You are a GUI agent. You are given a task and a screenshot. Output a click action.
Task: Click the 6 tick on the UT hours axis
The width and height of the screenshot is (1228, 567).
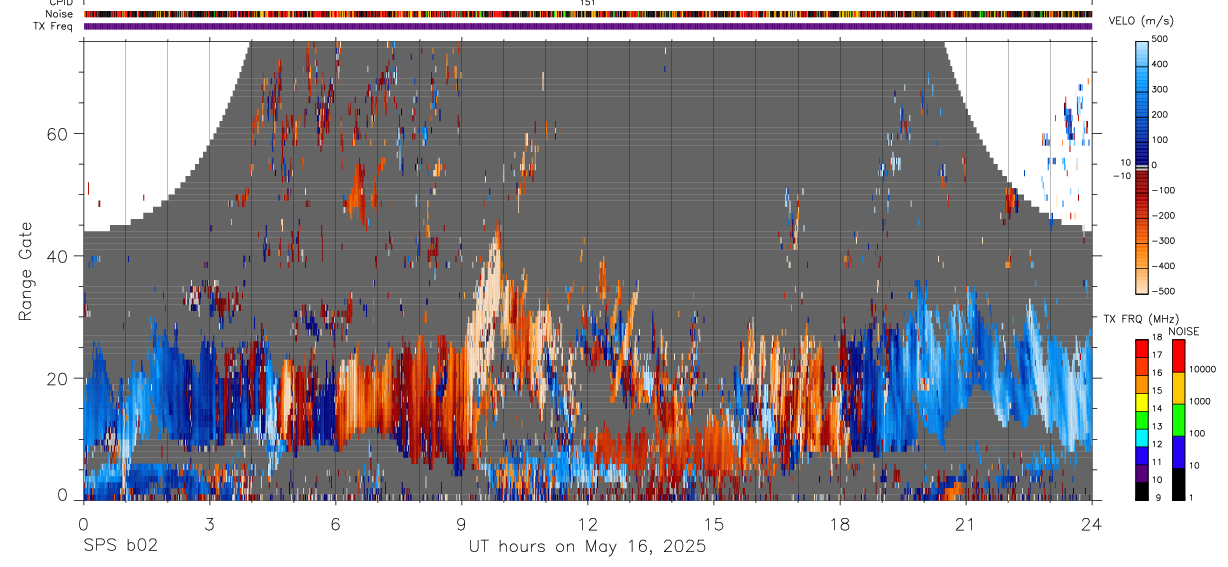coord(335,523)
